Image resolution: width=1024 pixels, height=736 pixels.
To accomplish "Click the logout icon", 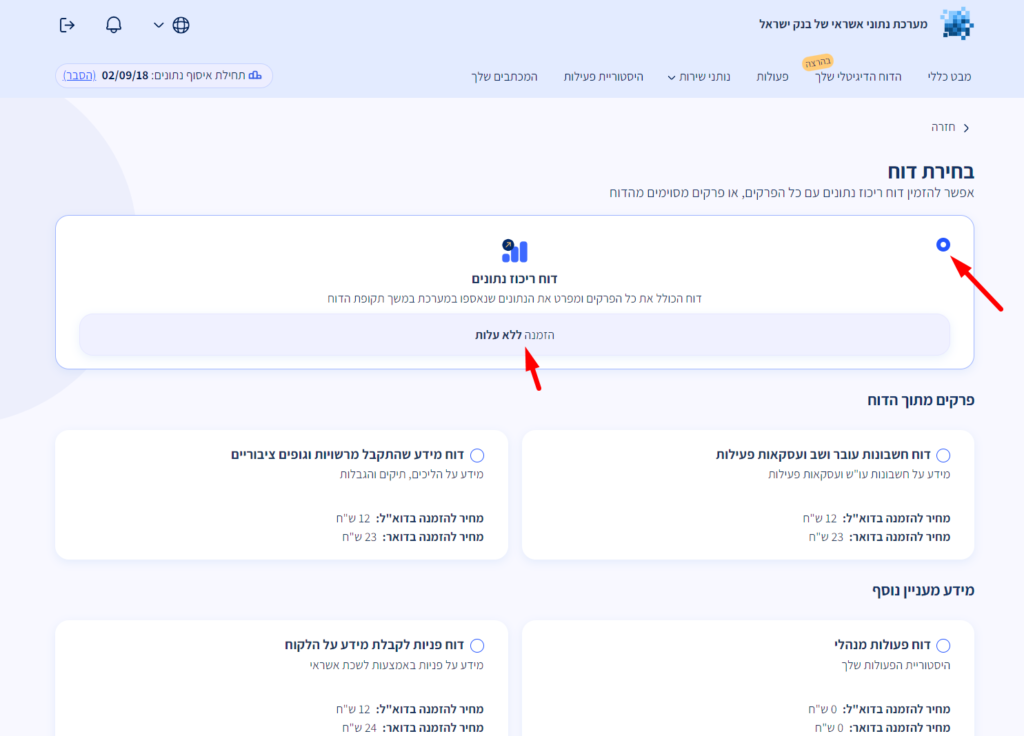I will coord(68,25).
